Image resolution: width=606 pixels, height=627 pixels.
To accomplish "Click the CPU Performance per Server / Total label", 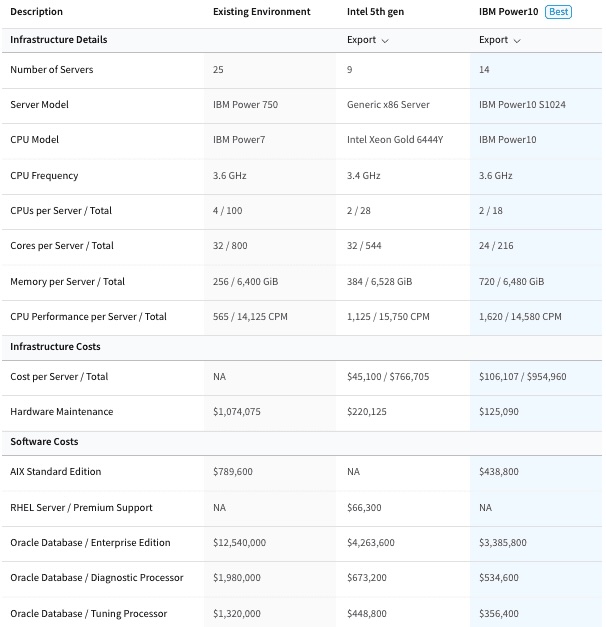I will tap(88, 317).
